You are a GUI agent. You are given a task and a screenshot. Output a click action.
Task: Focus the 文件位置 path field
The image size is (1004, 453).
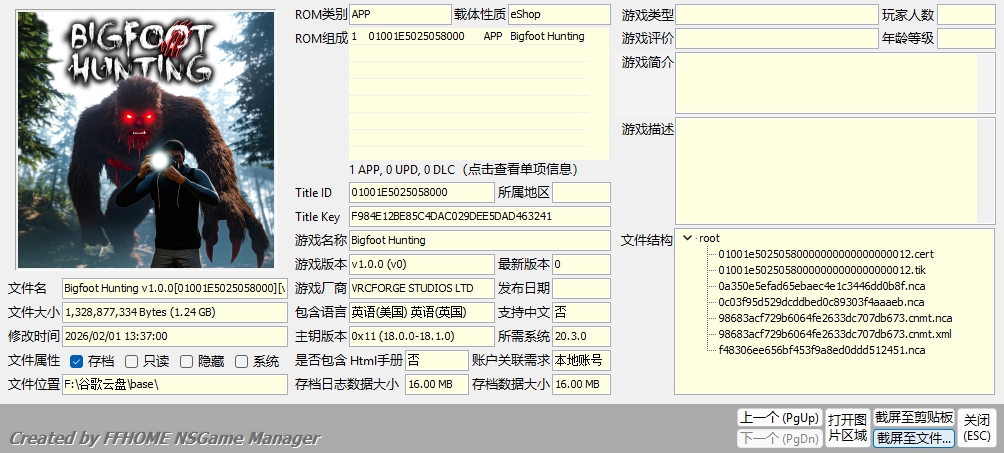coord(175,385)
